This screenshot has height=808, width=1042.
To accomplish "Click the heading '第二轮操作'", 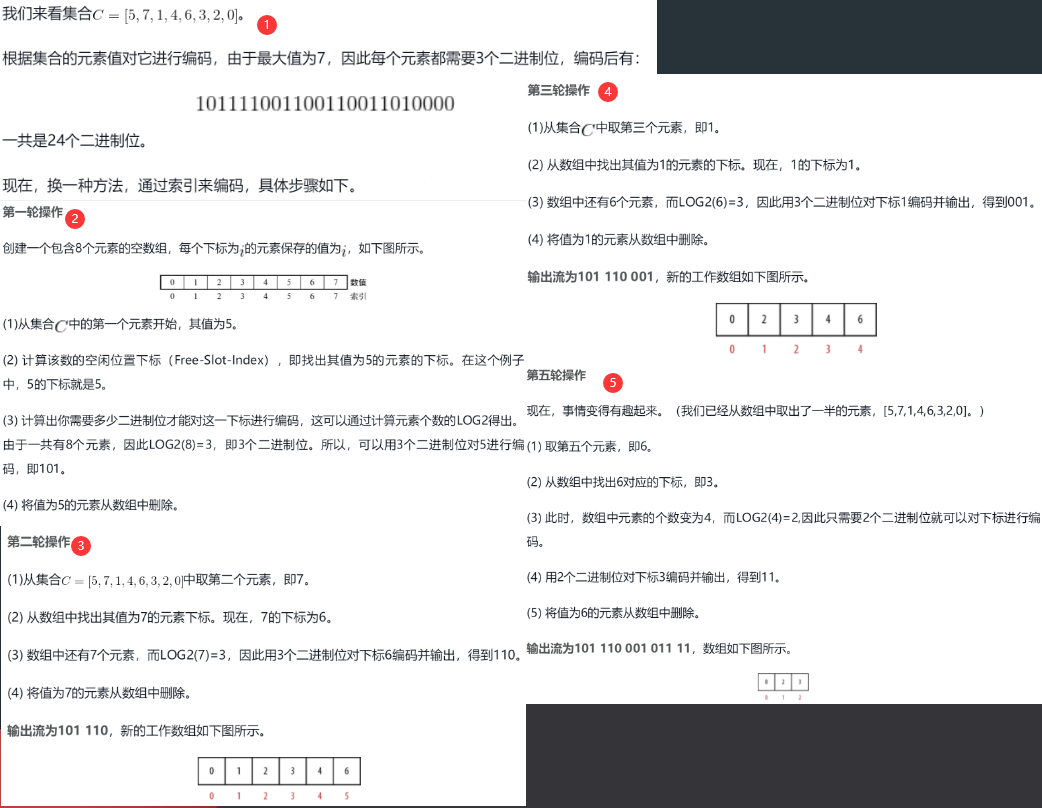I will pyautogui.click(x=38, y=542).
